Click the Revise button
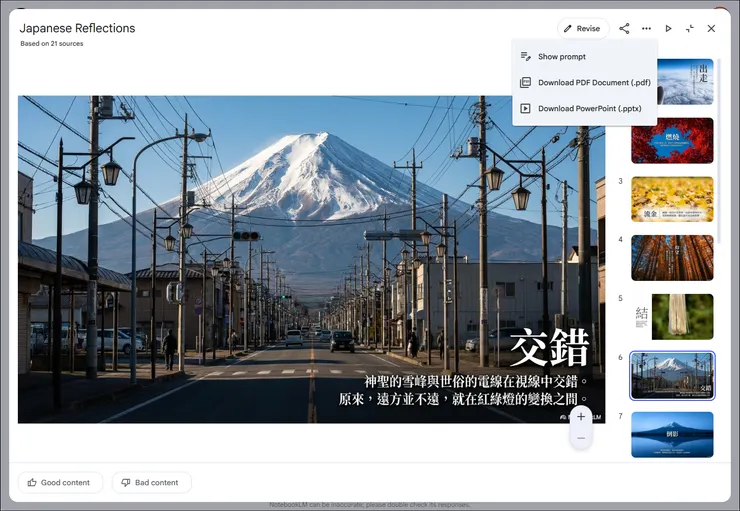Screen dimensions: 740x511 click(583, 29)
